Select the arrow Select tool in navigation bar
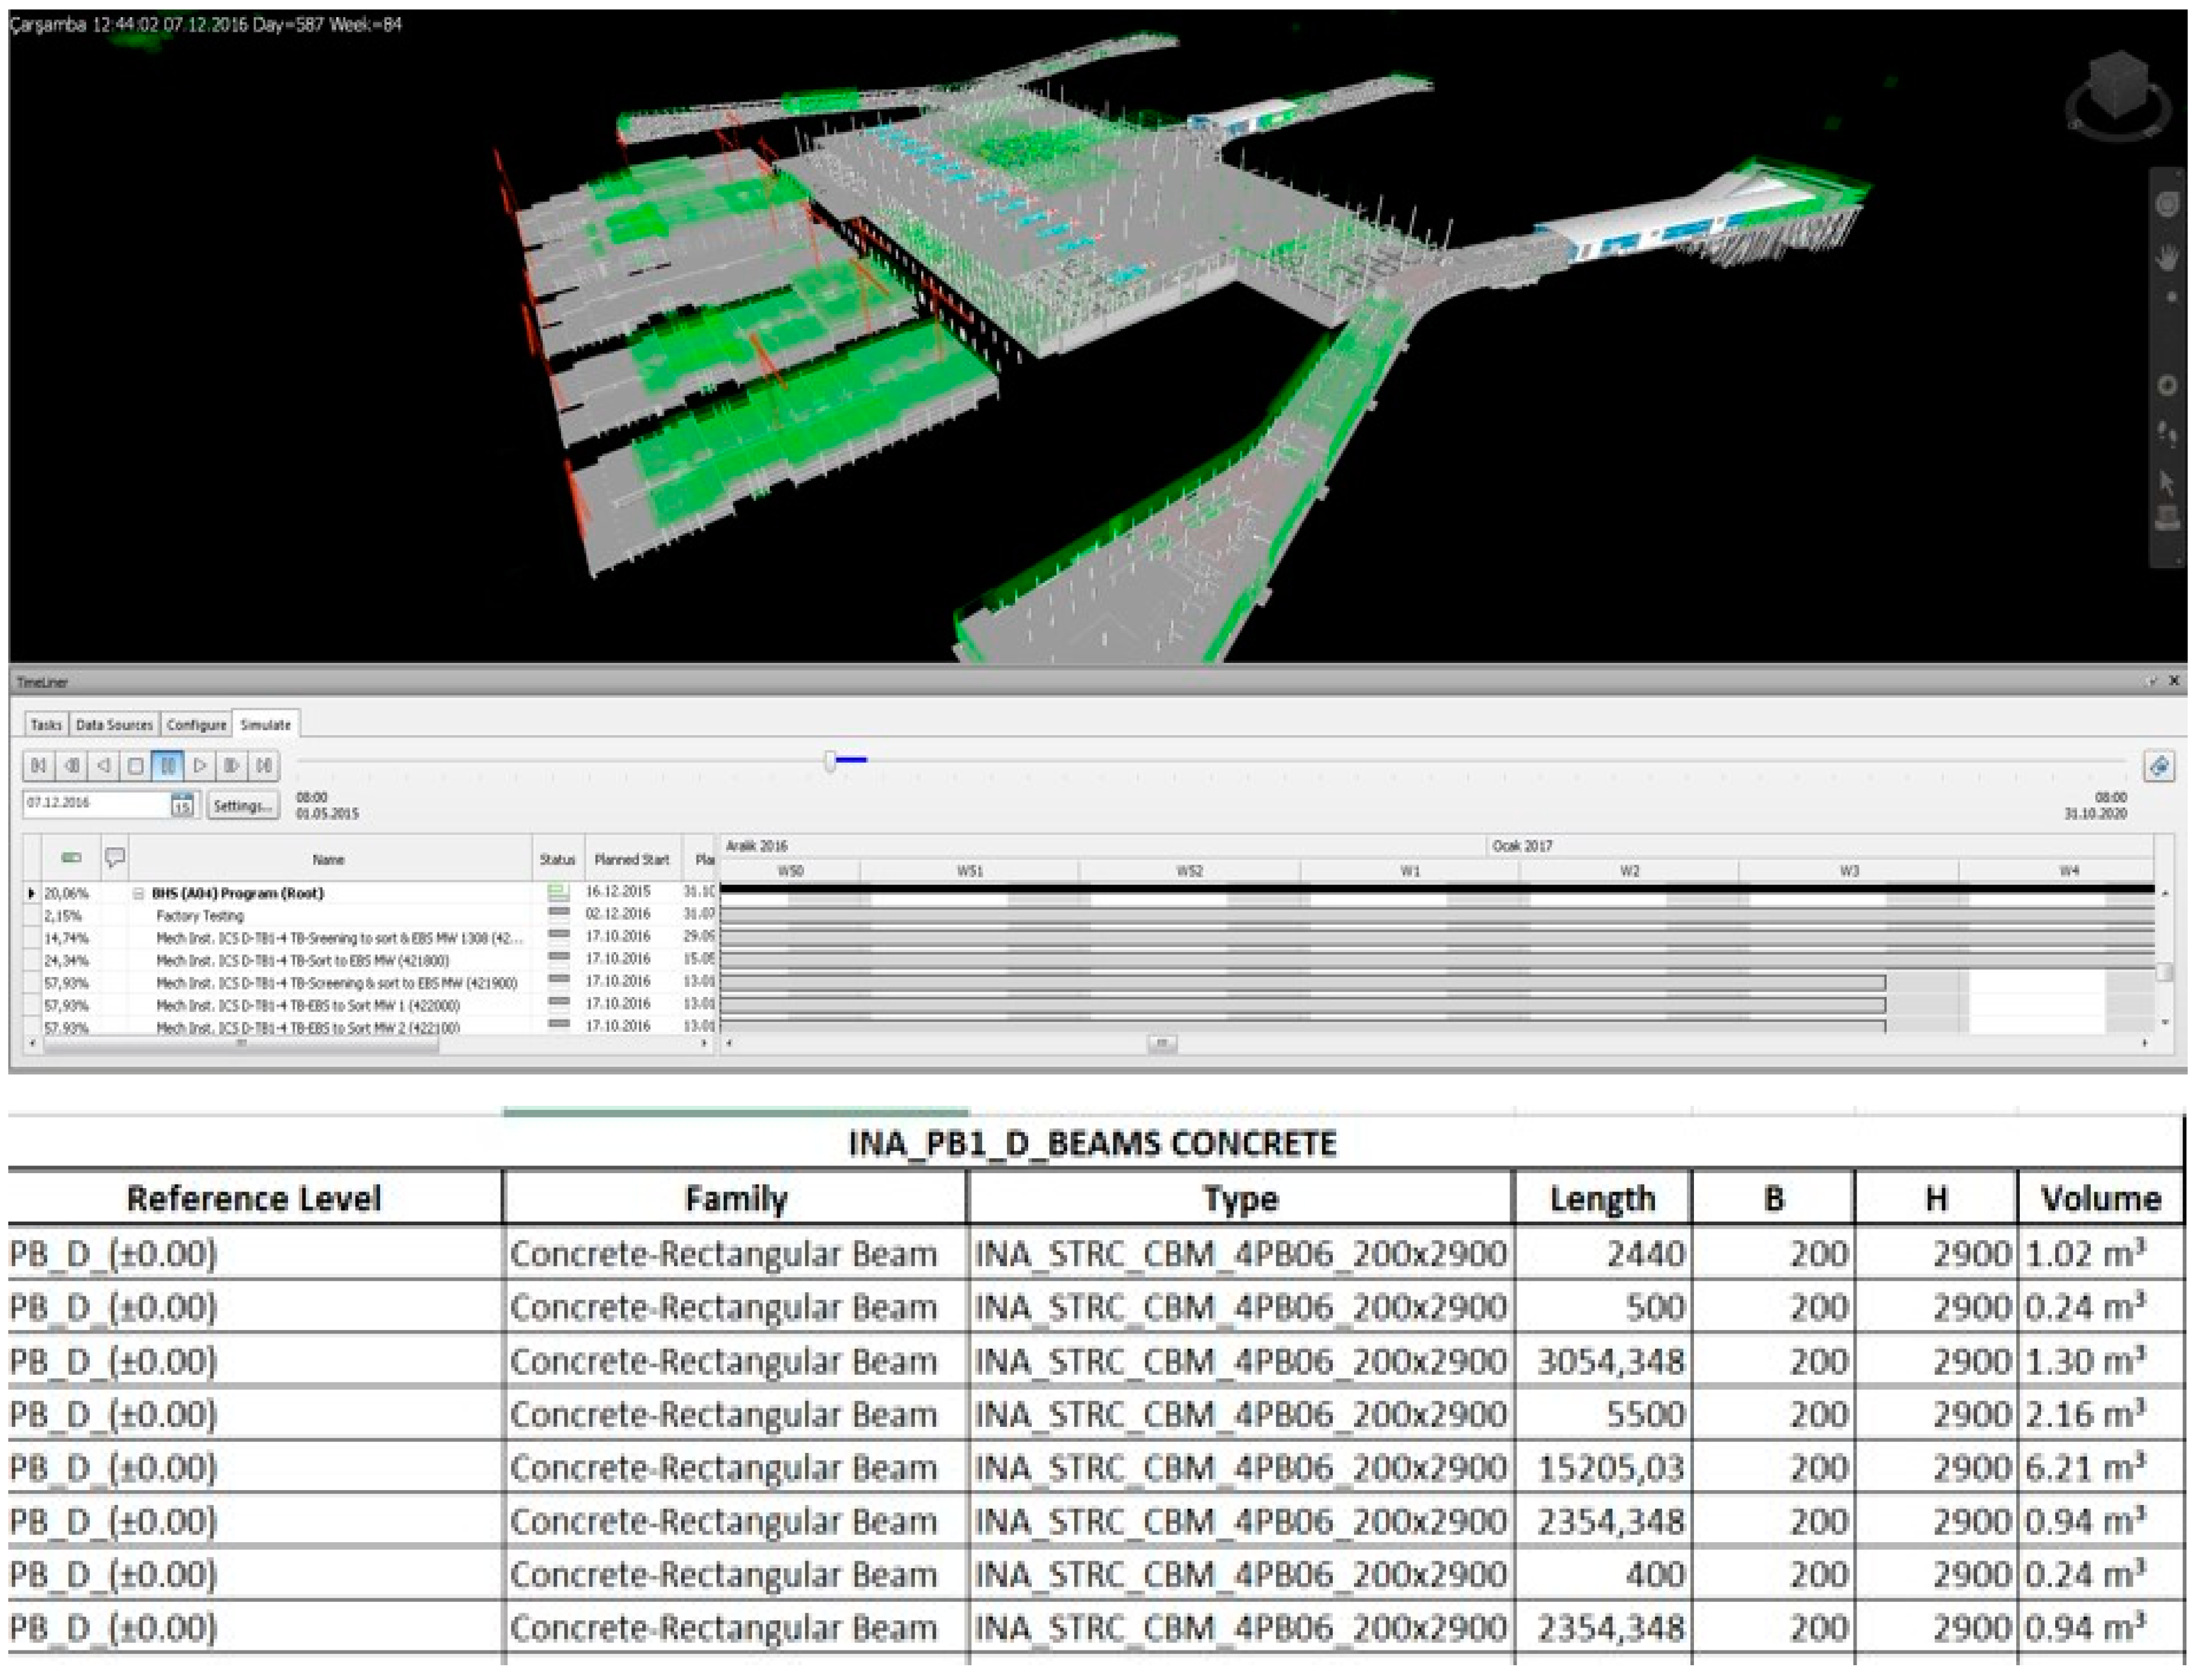Image resolution: width=2206 pixels, height=1680 pixels. [x=2166, y=483]
